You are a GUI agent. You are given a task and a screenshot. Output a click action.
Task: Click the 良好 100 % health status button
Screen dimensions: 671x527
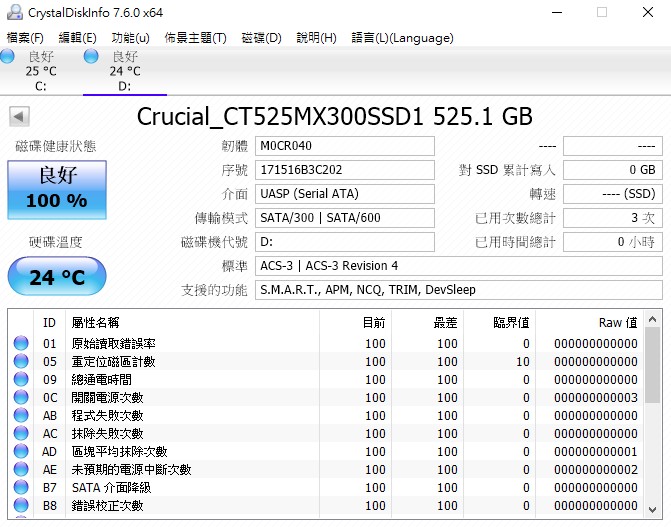[57, 190]
